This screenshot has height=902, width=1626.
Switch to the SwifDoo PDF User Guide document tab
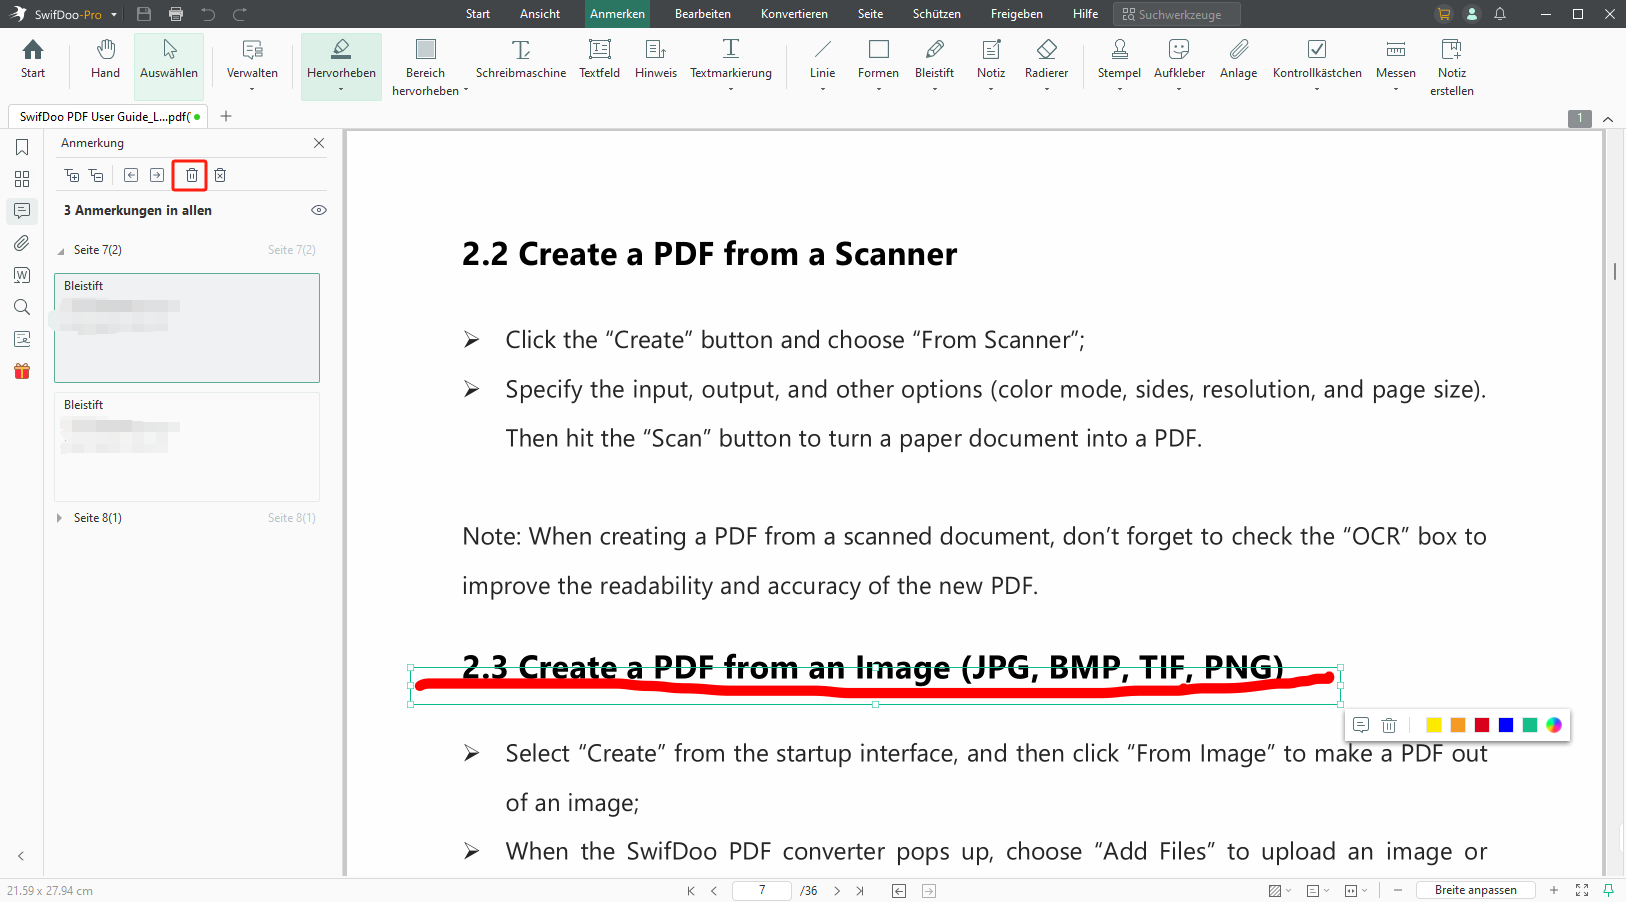coord(107,117)
